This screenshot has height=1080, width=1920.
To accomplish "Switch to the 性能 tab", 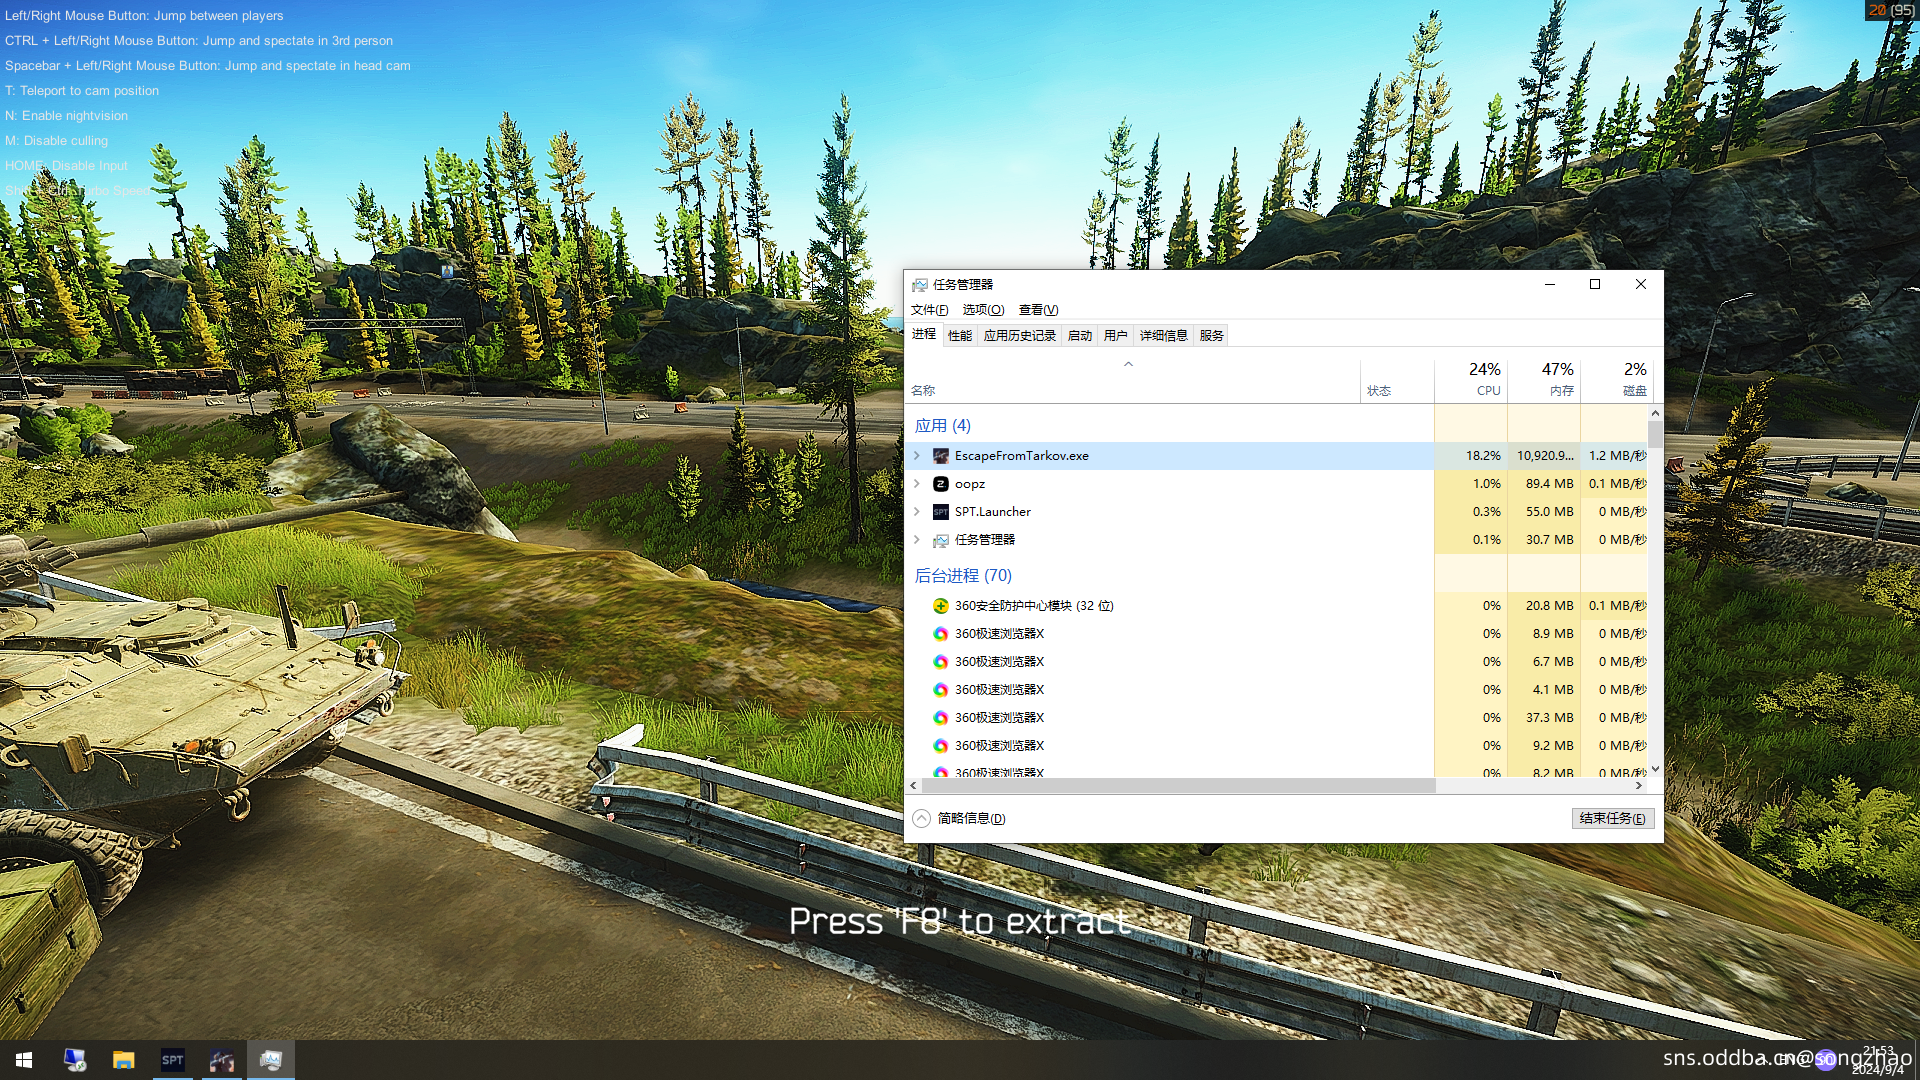I will coord(960,336).
